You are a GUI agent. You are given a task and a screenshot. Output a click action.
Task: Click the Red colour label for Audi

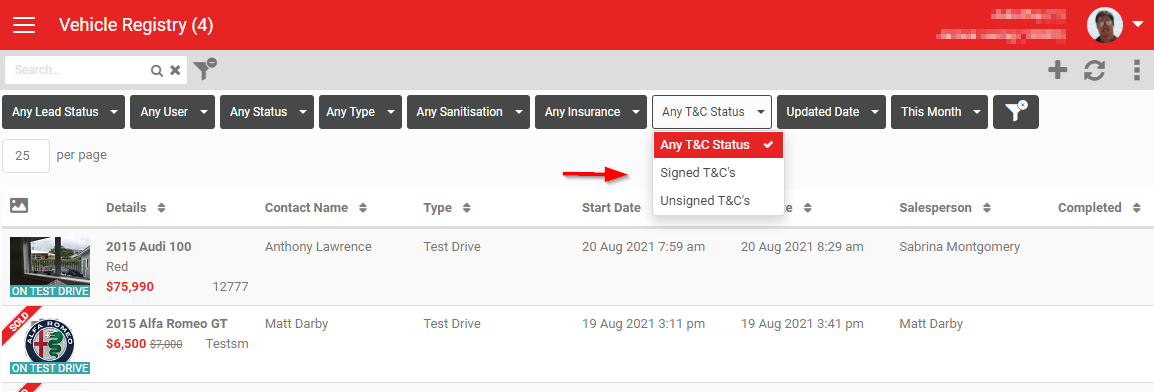[x=117, y=266]
